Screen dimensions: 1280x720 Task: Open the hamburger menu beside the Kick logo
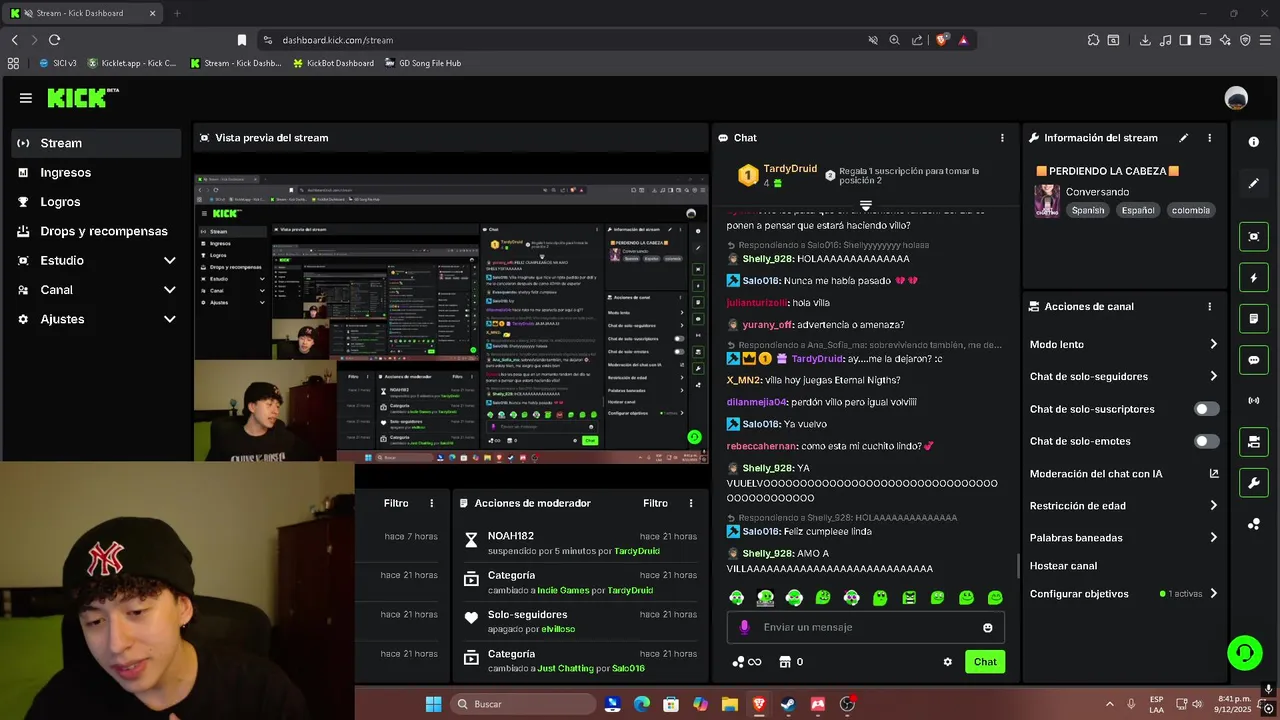pos(26,98)
